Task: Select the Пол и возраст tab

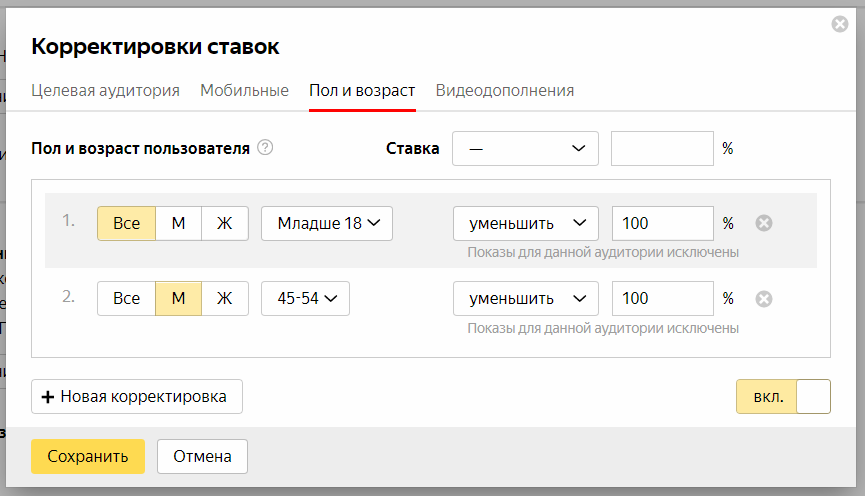Action: tap(362, 90)
